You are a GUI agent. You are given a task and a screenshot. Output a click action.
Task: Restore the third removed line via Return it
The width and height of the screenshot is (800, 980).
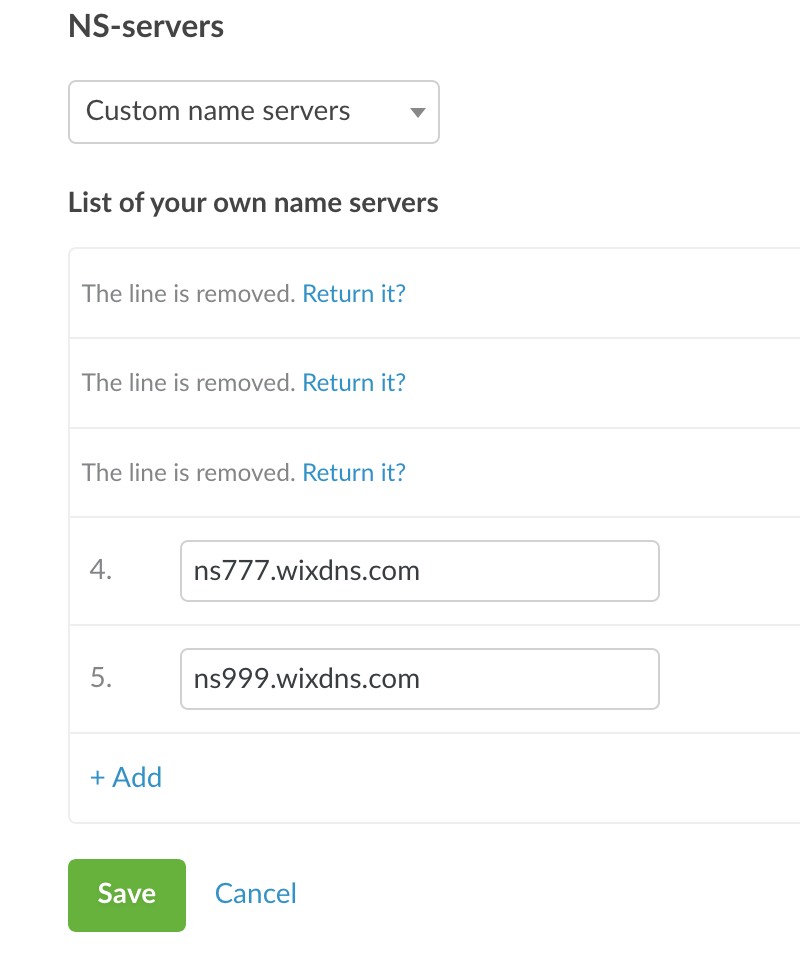click(354, 472)
